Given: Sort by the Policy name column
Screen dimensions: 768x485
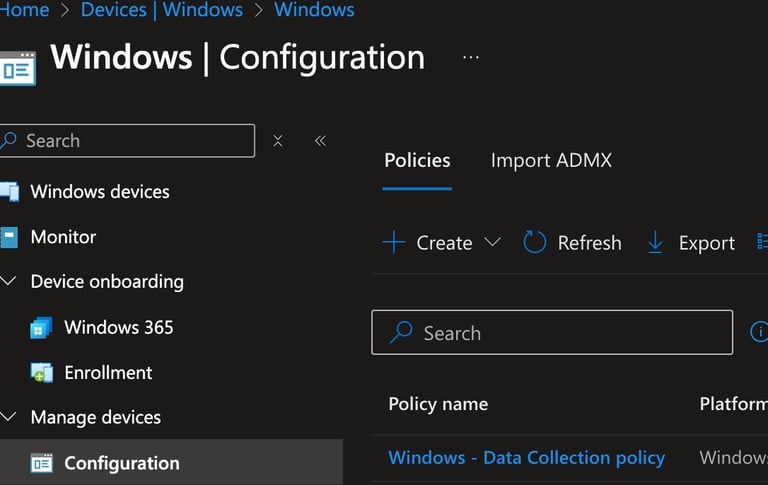Looking at the screenshot, I should tap(438, 405).
